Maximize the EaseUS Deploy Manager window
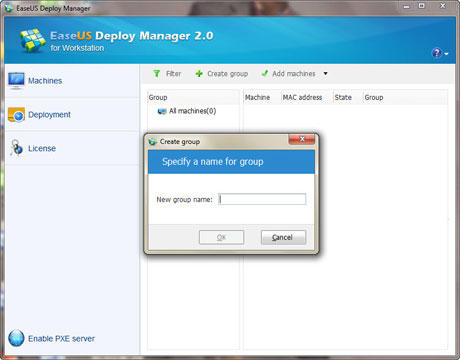Image resolution: width=460 pixels, height=360 pixels. click(x=422, y=6)
